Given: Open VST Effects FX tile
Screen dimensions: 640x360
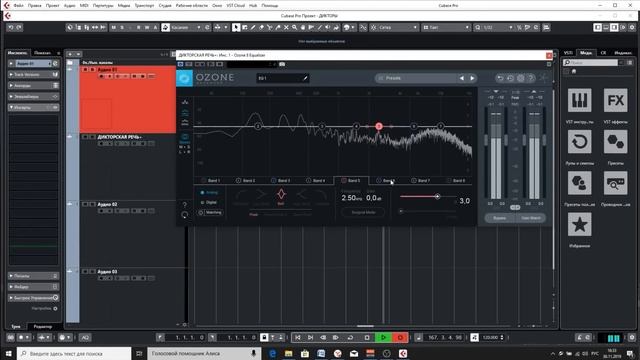Looking at the screenshot, I should [x=616, y=100].
